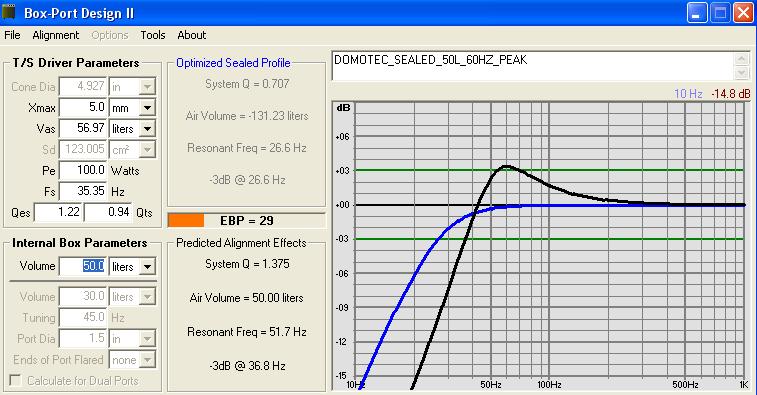Click the Xmax value field
The image size is (757, 395).
[83, 107]
